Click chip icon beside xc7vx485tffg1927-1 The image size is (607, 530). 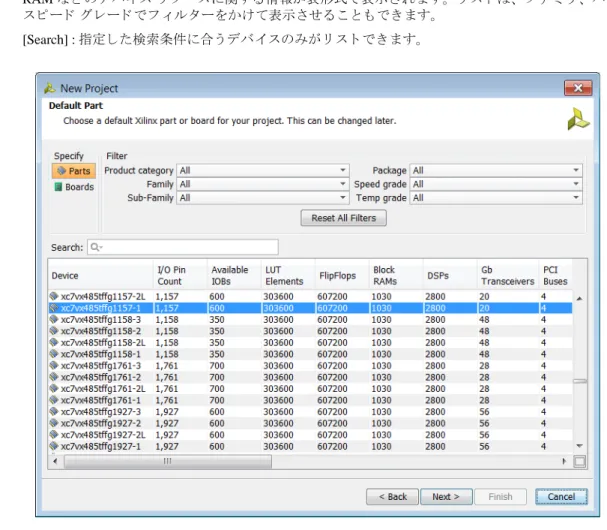(x=54, y=446)
